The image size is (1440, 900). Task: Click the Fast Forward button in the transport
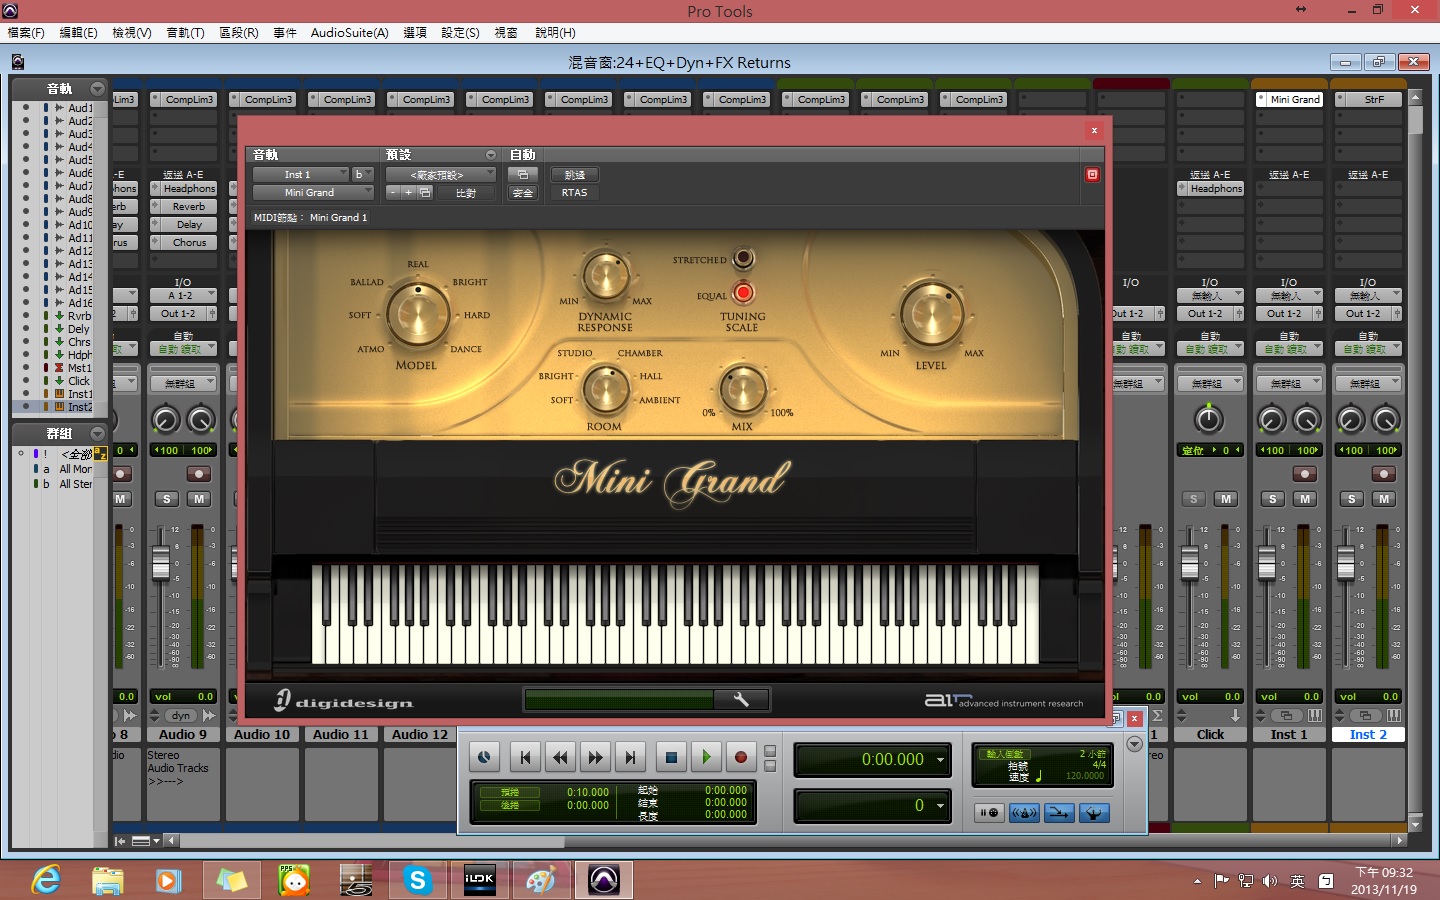[x=595, y=758]
